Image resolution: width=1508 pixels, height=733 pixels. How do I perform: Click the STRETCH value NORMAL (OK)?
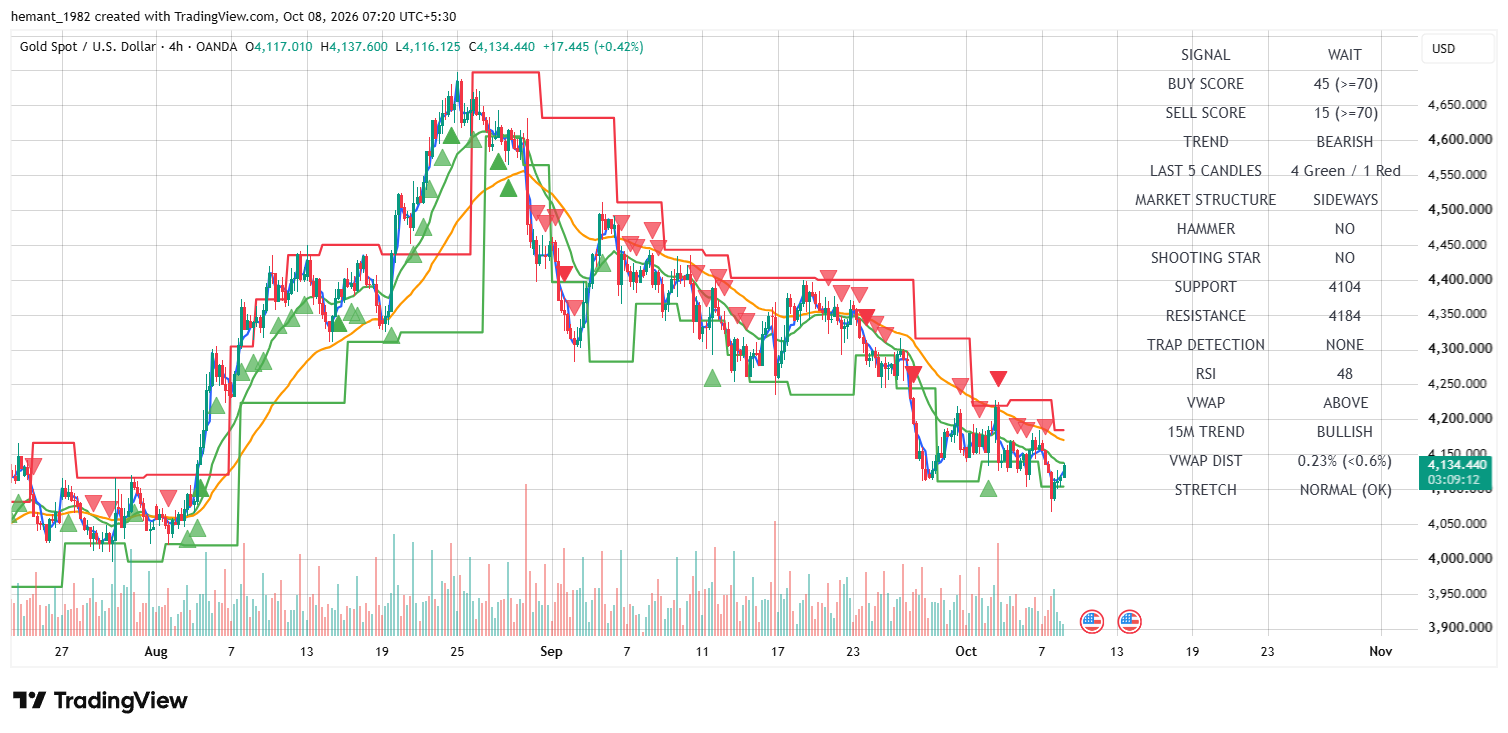[x=1345, y=490]
